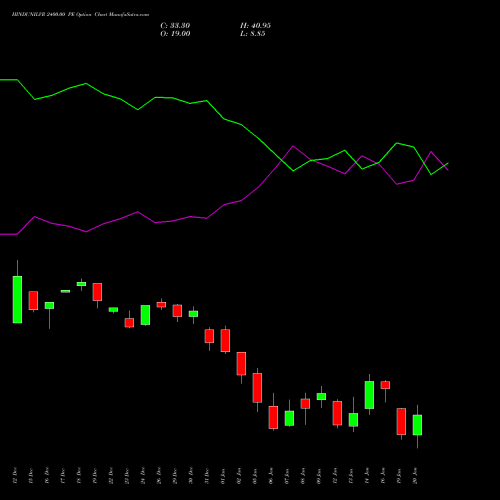Image resolution: width=500 pixels, height=500 pixels.
Task: Select the close value C: 33.30
Action: (x=175, y=26)
